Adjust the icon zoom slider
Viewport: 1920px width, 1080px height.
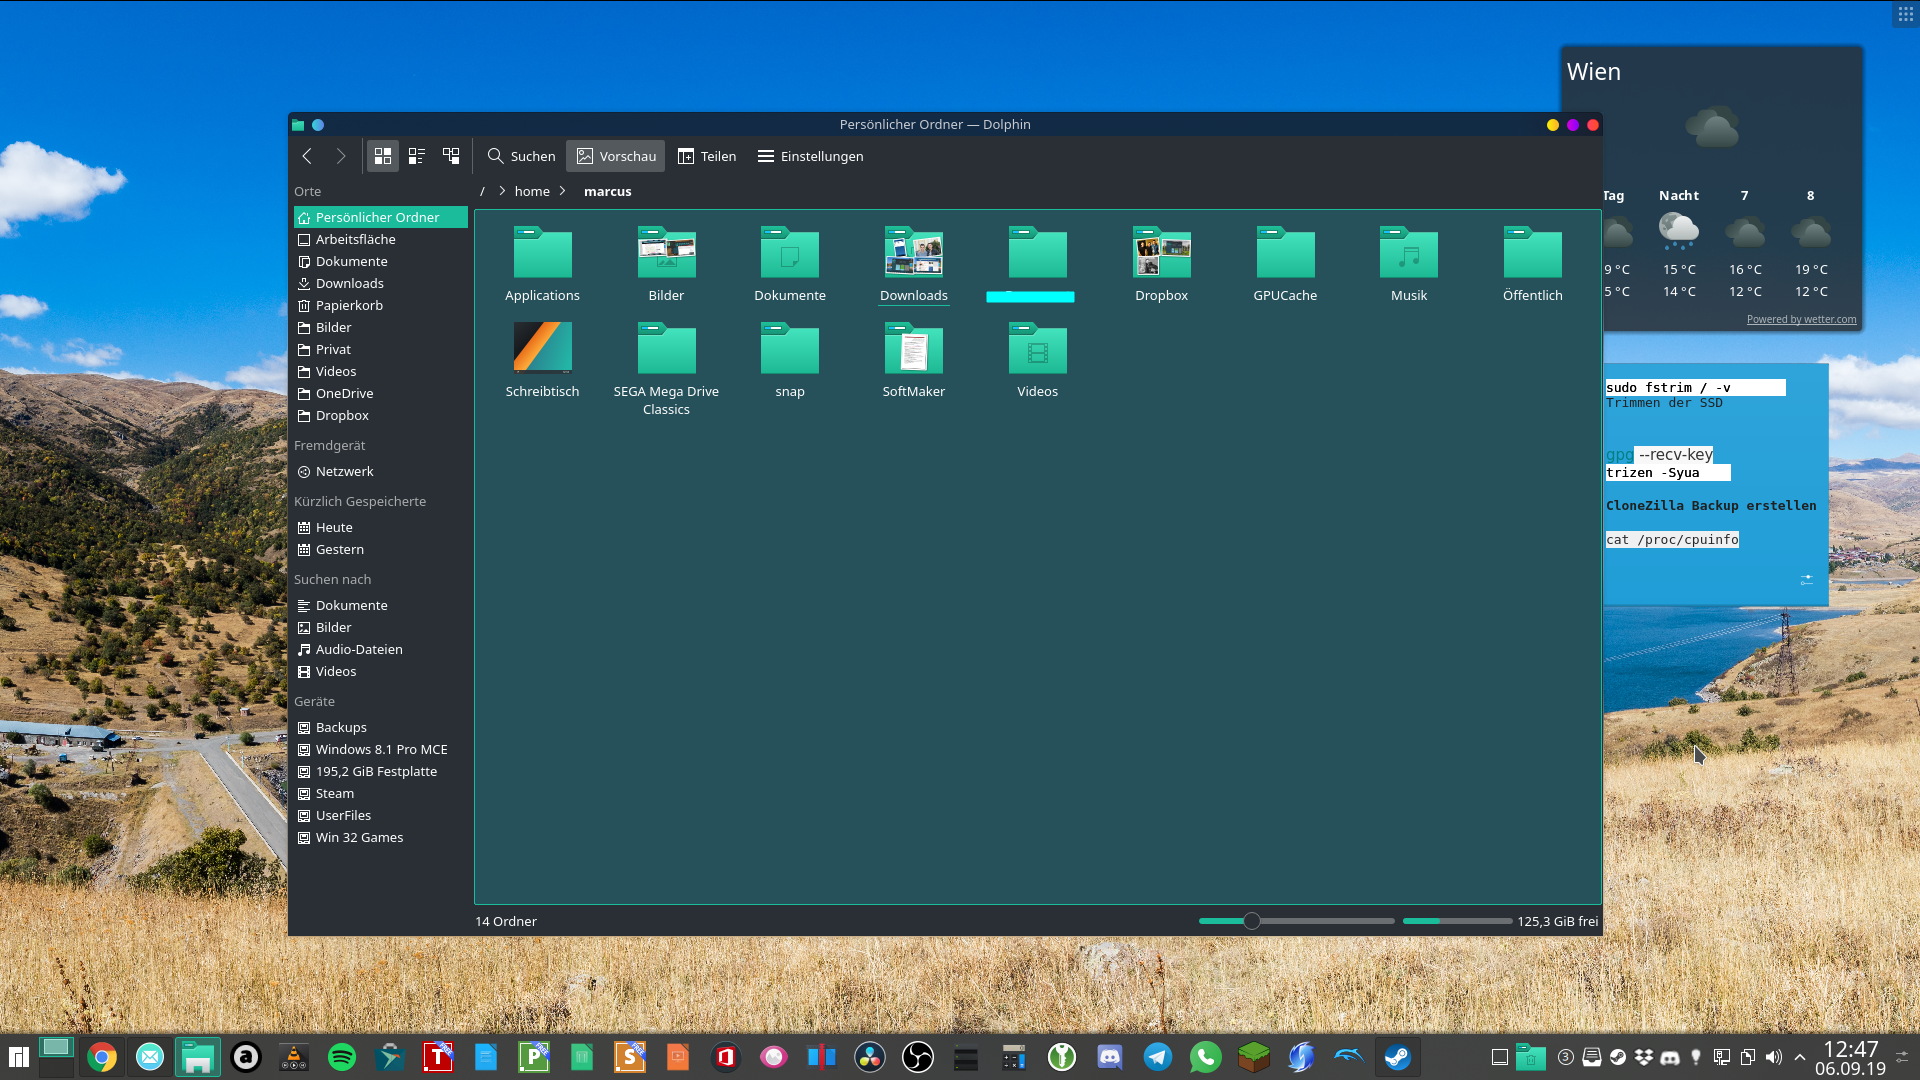pyautogui.click(x=1252, y=921)
